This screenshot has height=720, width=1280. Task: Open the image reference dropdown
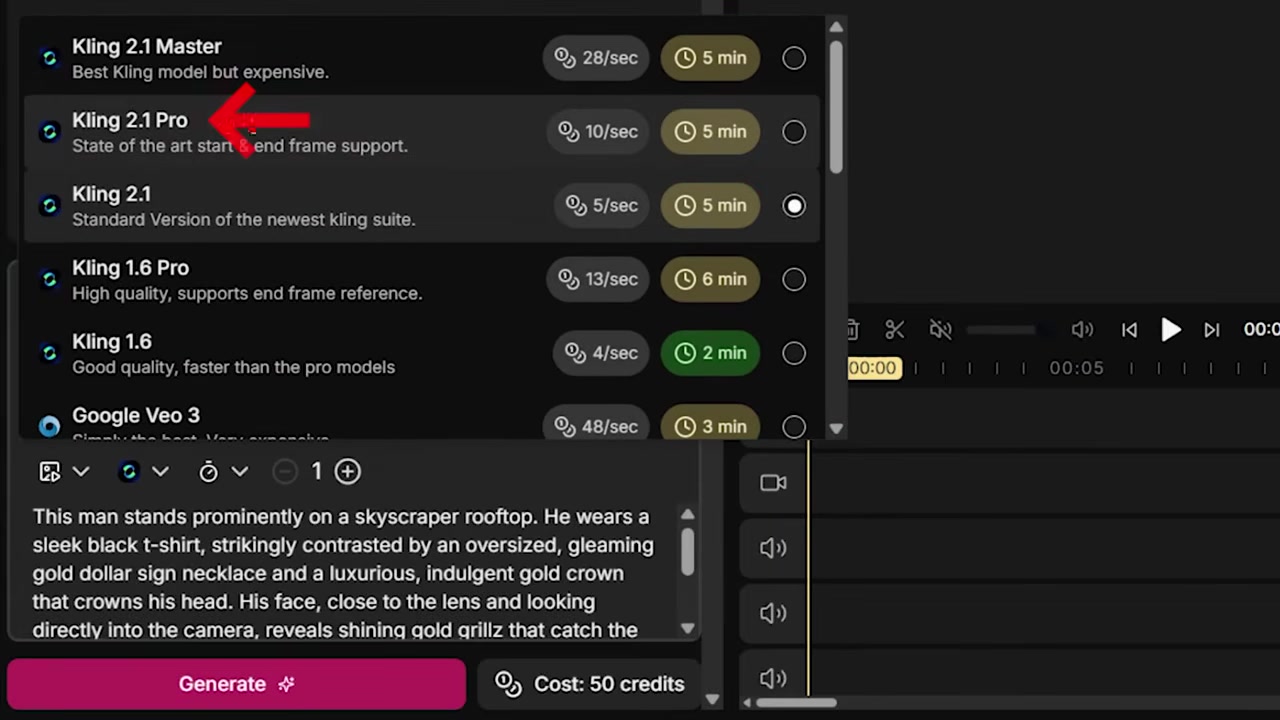pyautogui.click(x=64, y=472)
